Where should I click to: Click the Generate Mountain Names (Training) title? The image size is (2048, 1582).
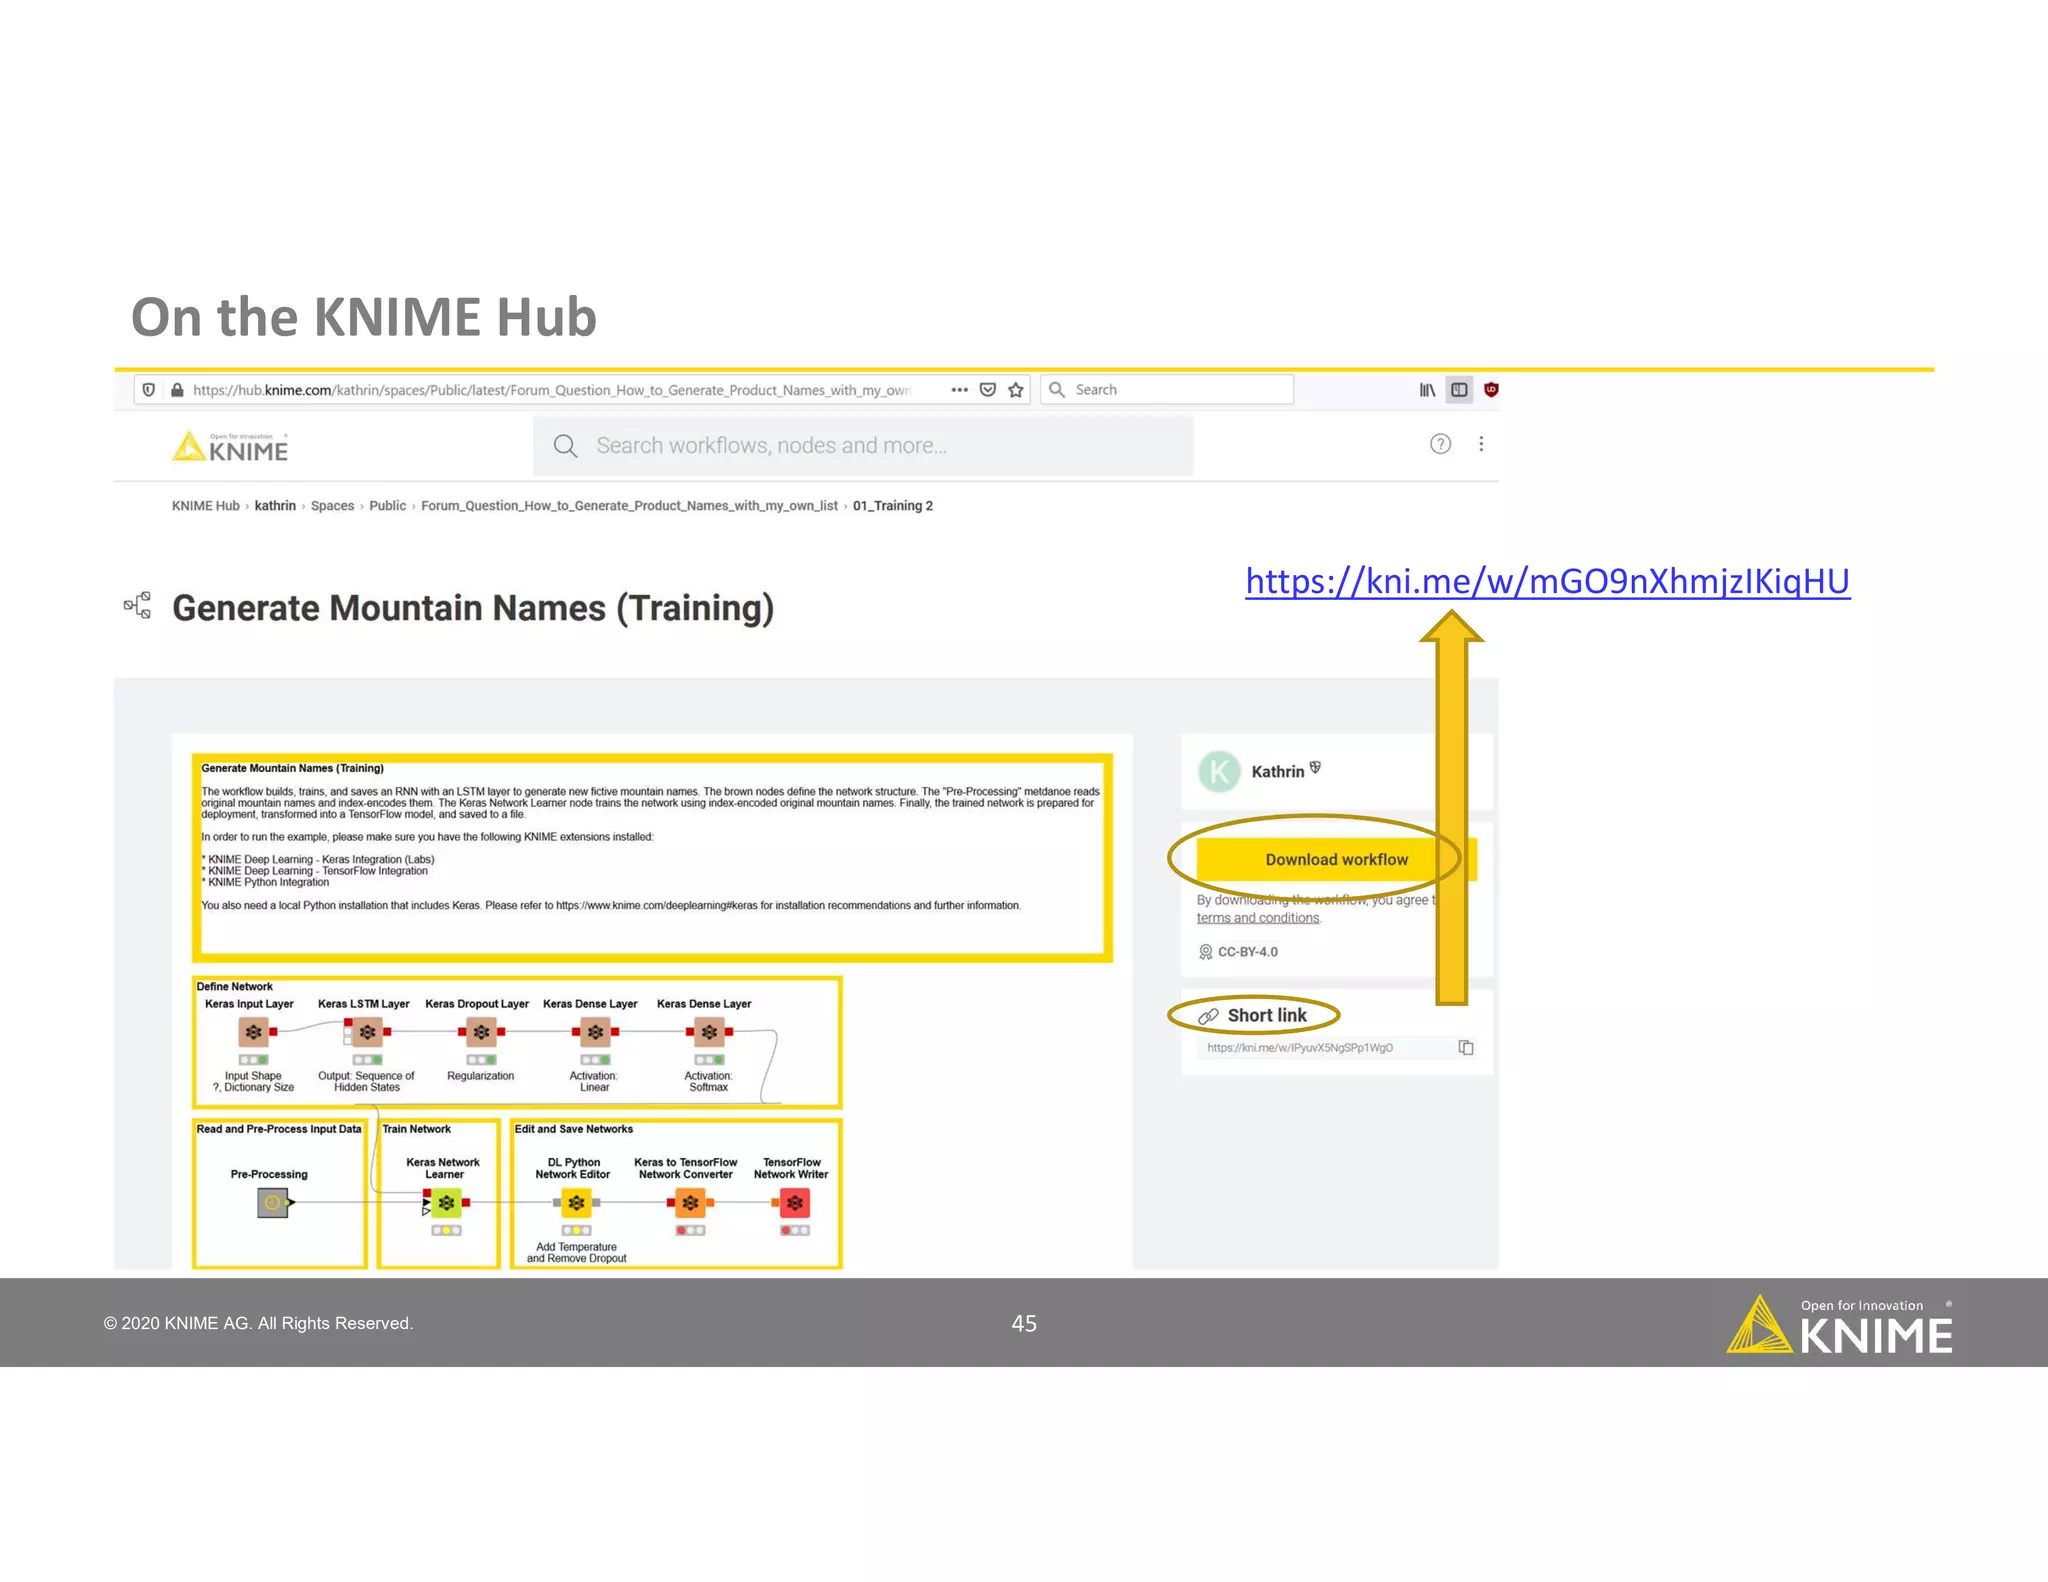[473, 608]
